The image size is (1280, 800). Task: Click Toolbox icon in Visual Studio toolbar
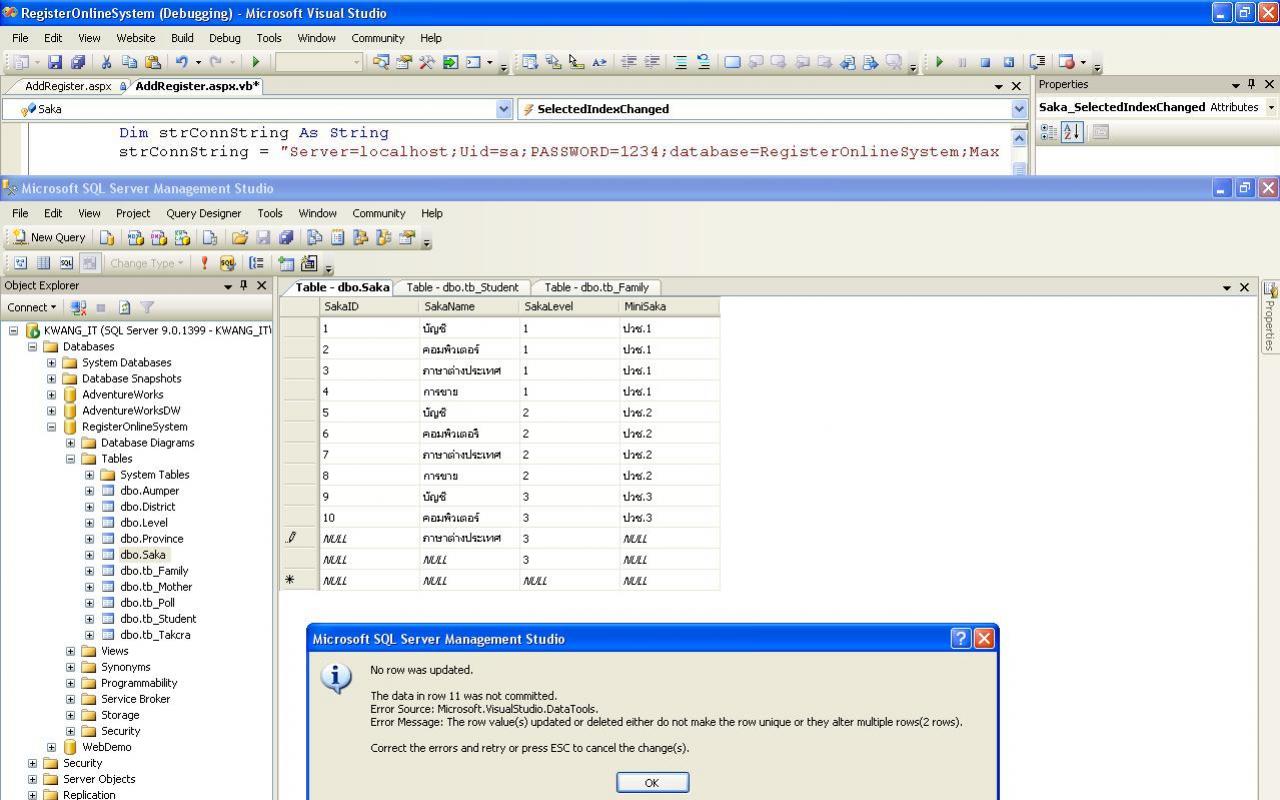coord(427,62)
